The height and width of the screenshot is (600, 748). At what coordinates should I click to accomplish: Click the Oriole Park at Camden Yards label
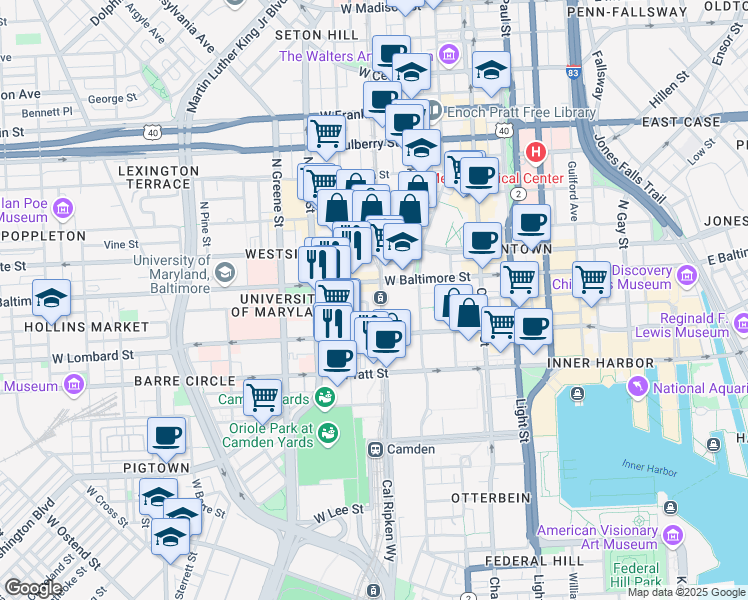coord(268,435)
